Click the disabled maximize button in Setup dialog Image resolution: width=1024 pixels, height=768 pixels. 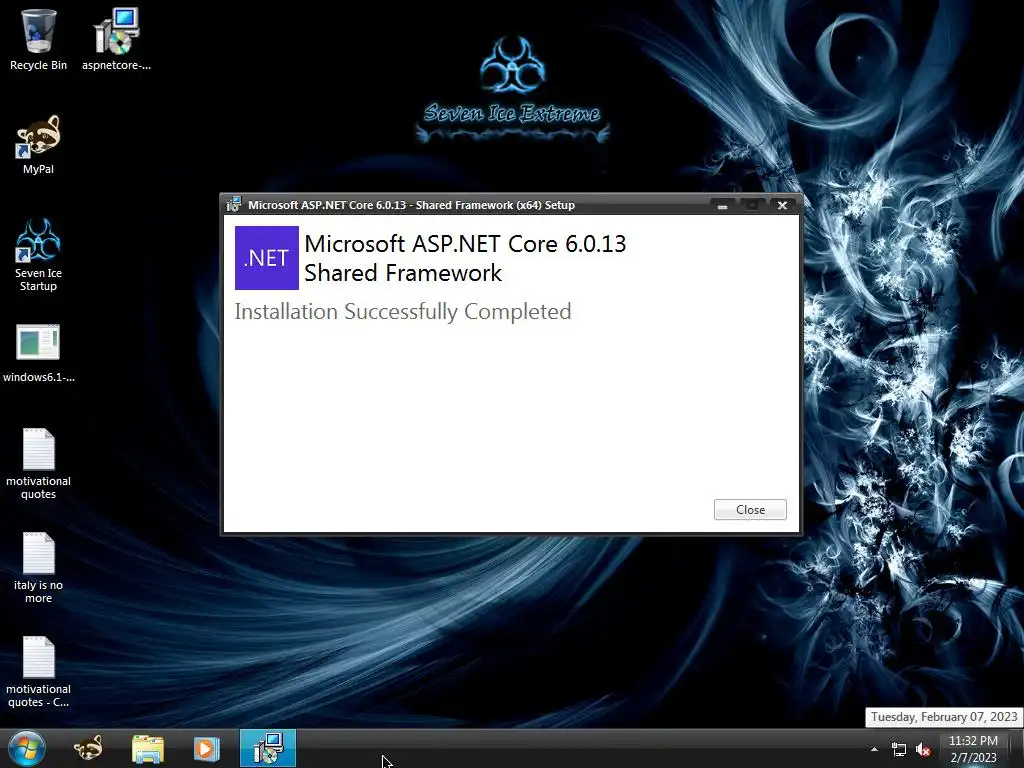click(752, 205)
